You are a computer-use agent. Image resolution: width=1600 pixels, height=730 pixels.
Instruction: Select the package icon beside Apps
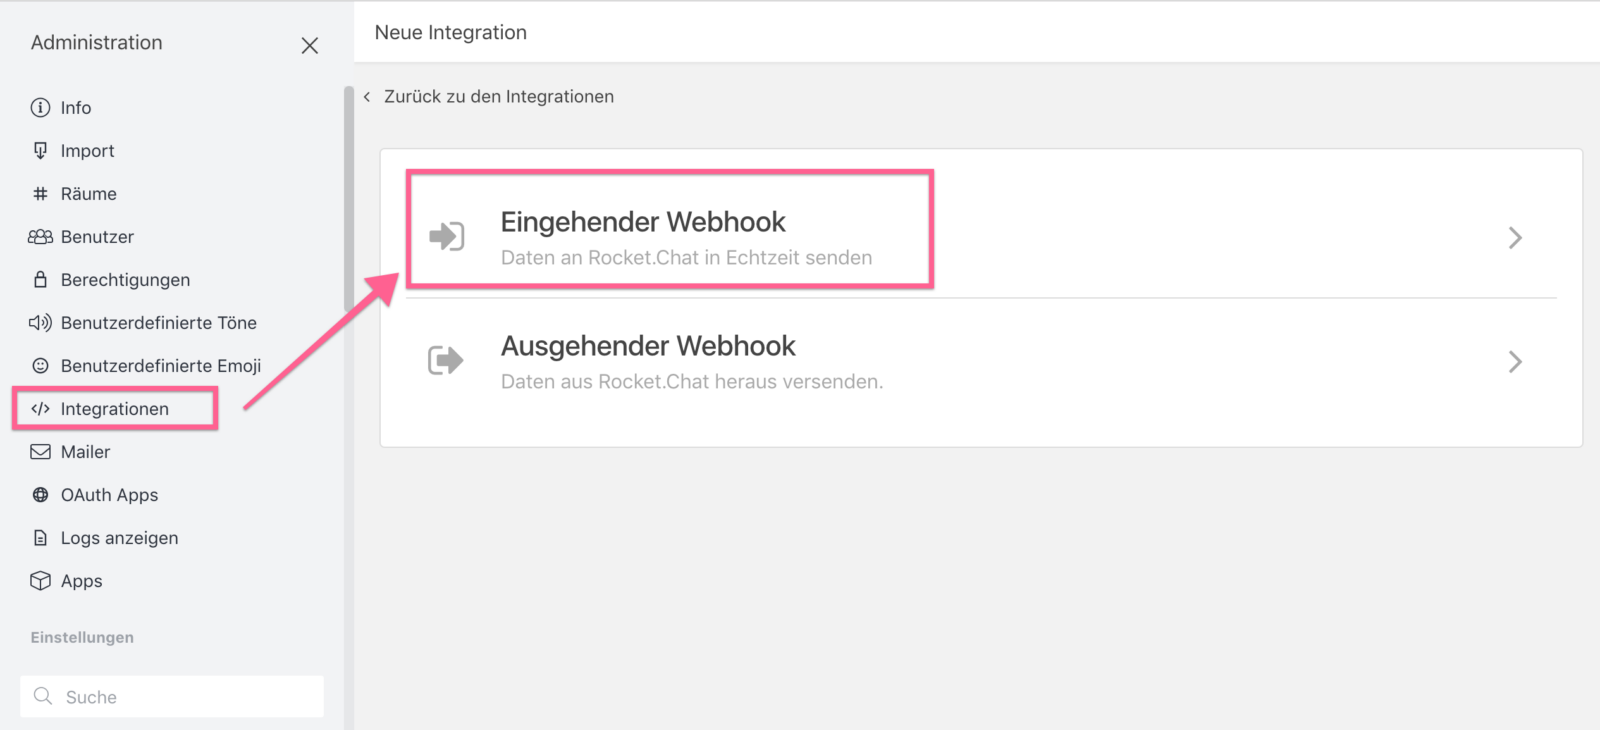40,580
